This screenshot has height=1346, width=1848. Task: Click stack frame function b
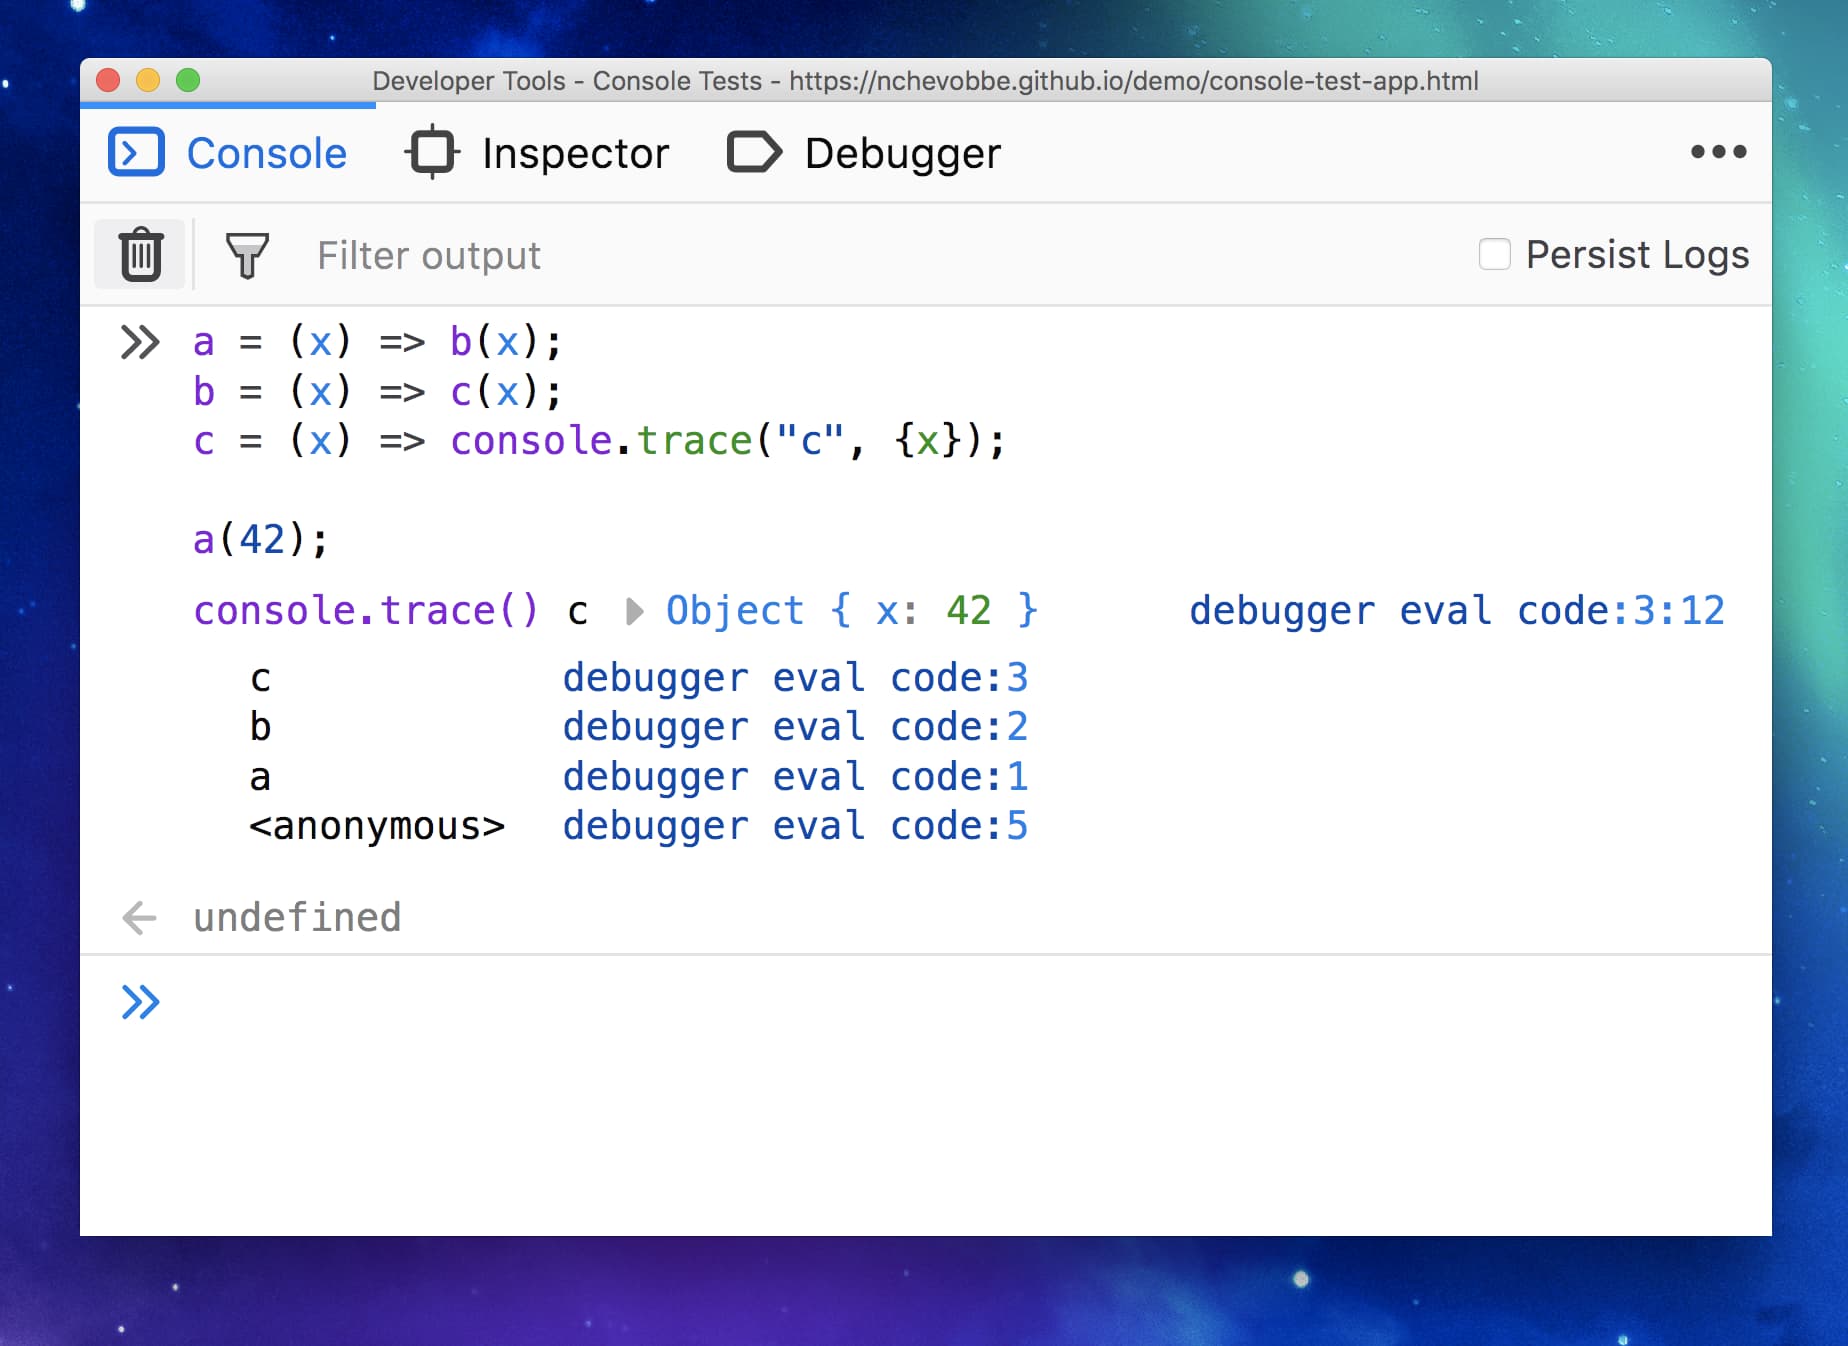(260, 727)
